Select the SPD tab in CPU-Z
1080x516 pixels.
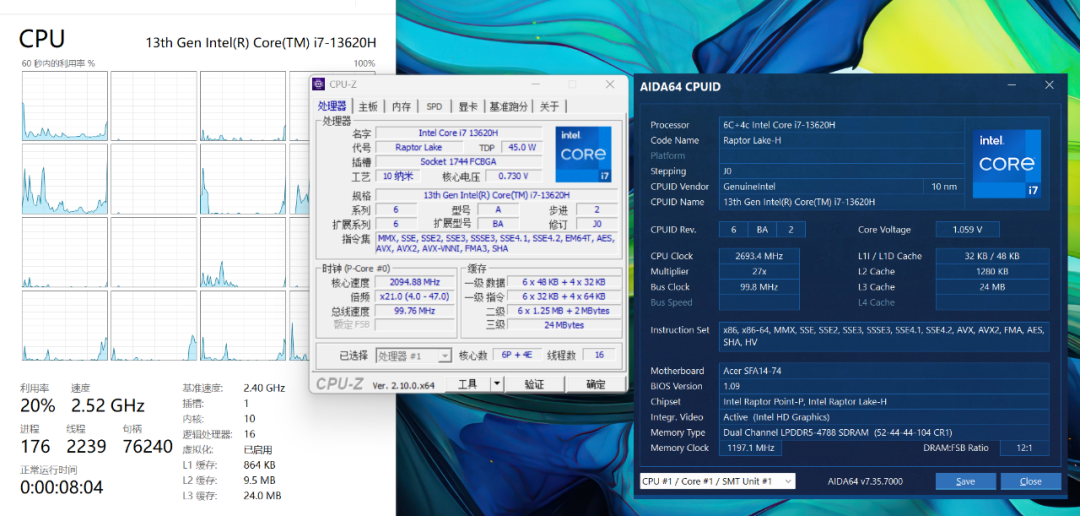tap(434, 106)
